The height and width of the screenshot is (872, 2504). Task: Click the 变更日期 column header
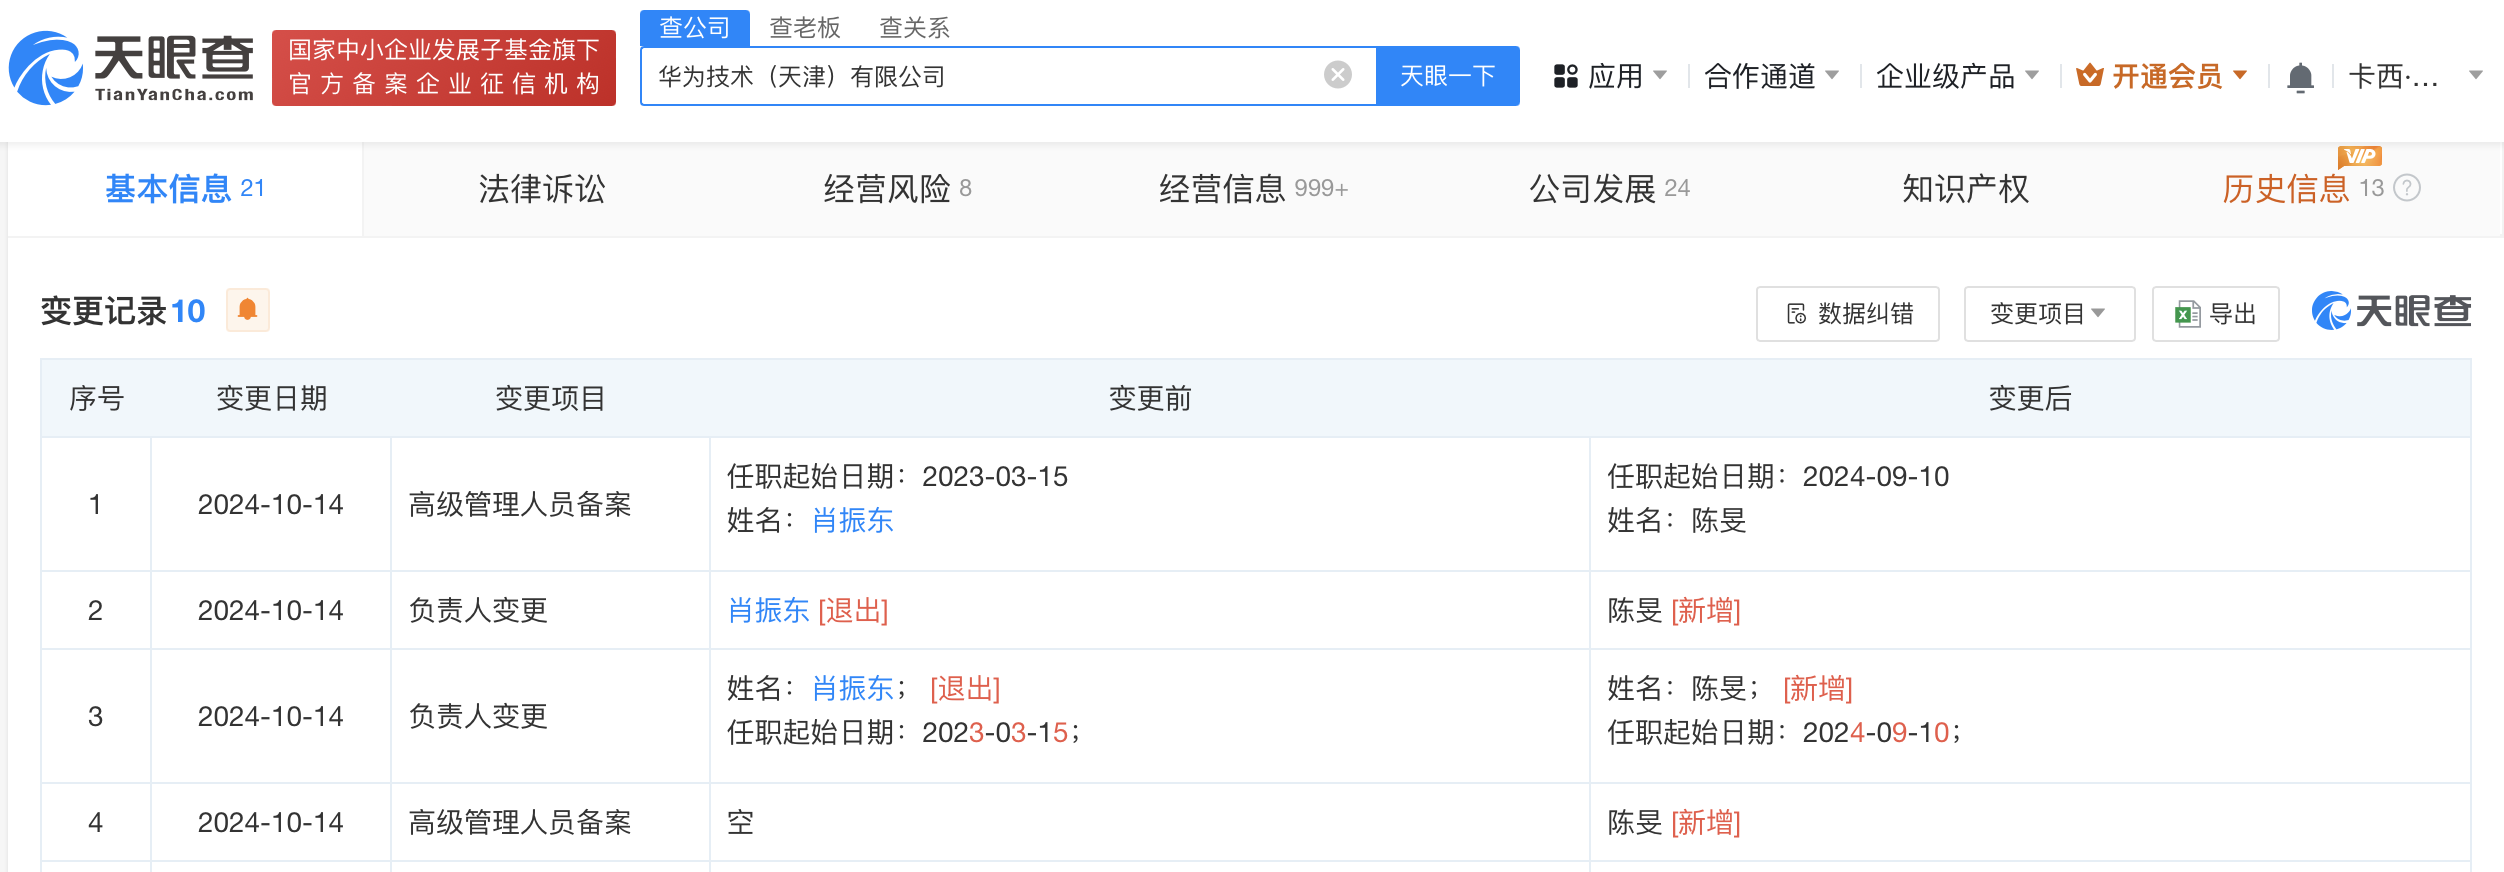[271, 398]
